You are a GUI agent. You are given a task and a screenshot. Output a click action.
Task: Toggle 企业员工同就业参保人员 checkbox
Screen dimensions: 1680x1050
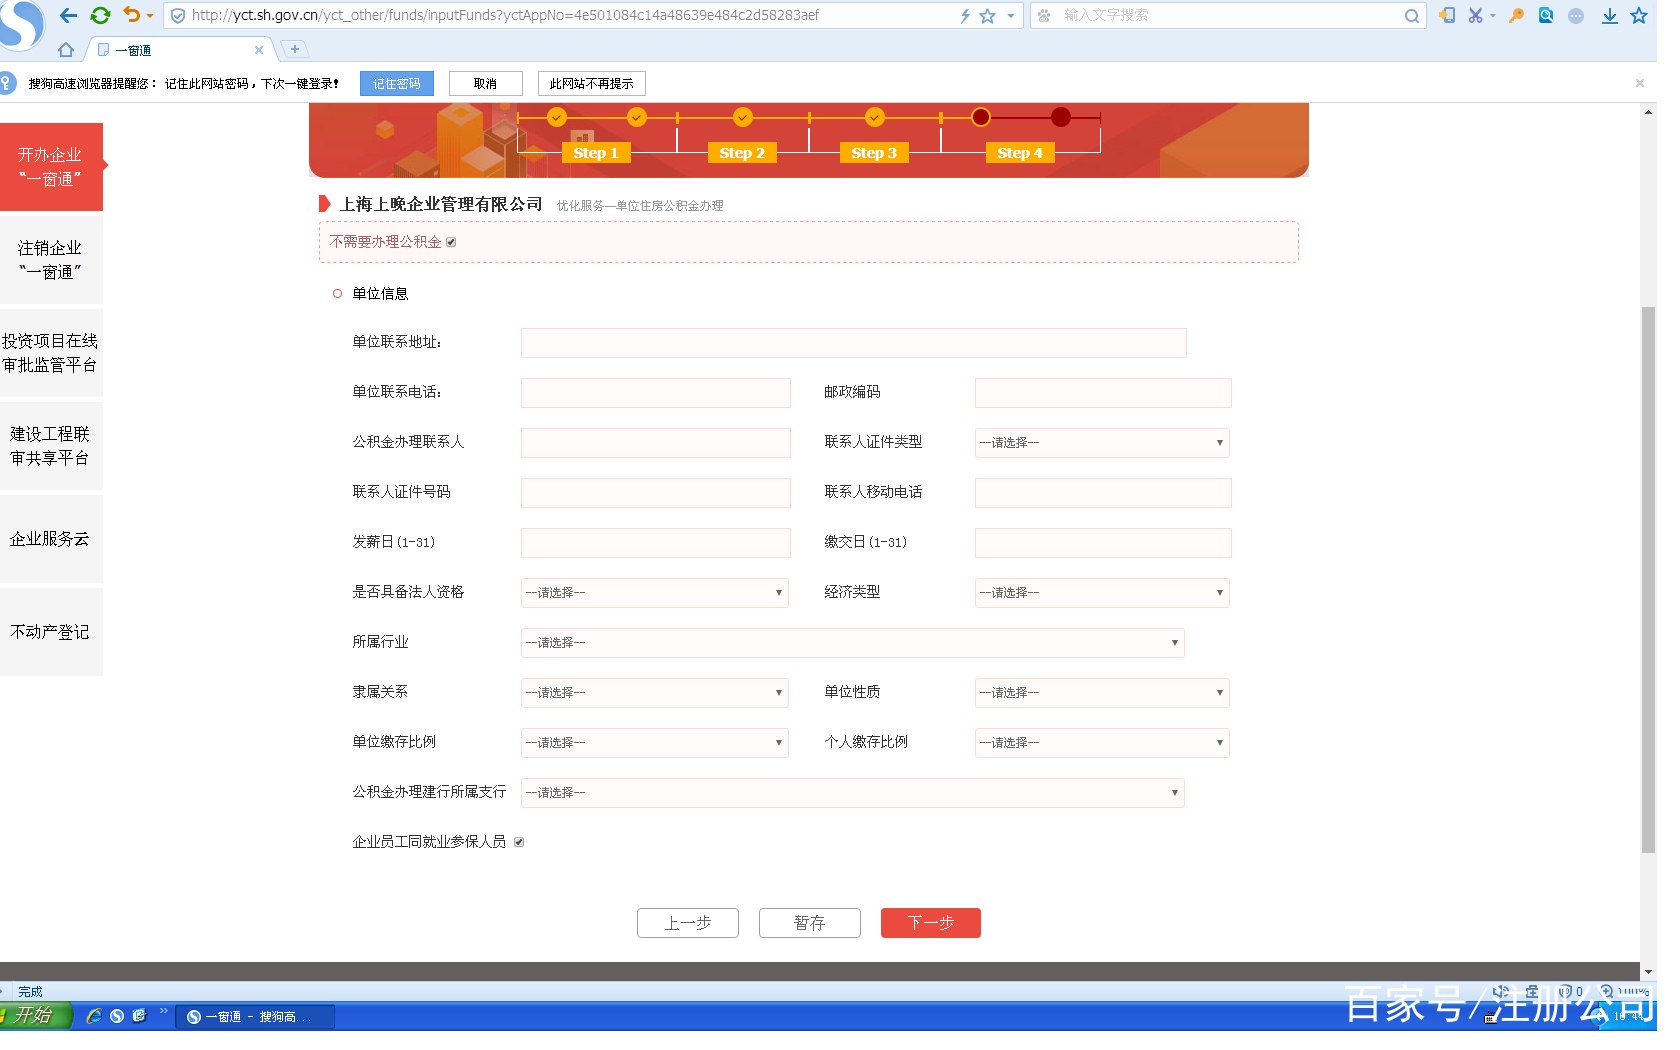point(518,841)
